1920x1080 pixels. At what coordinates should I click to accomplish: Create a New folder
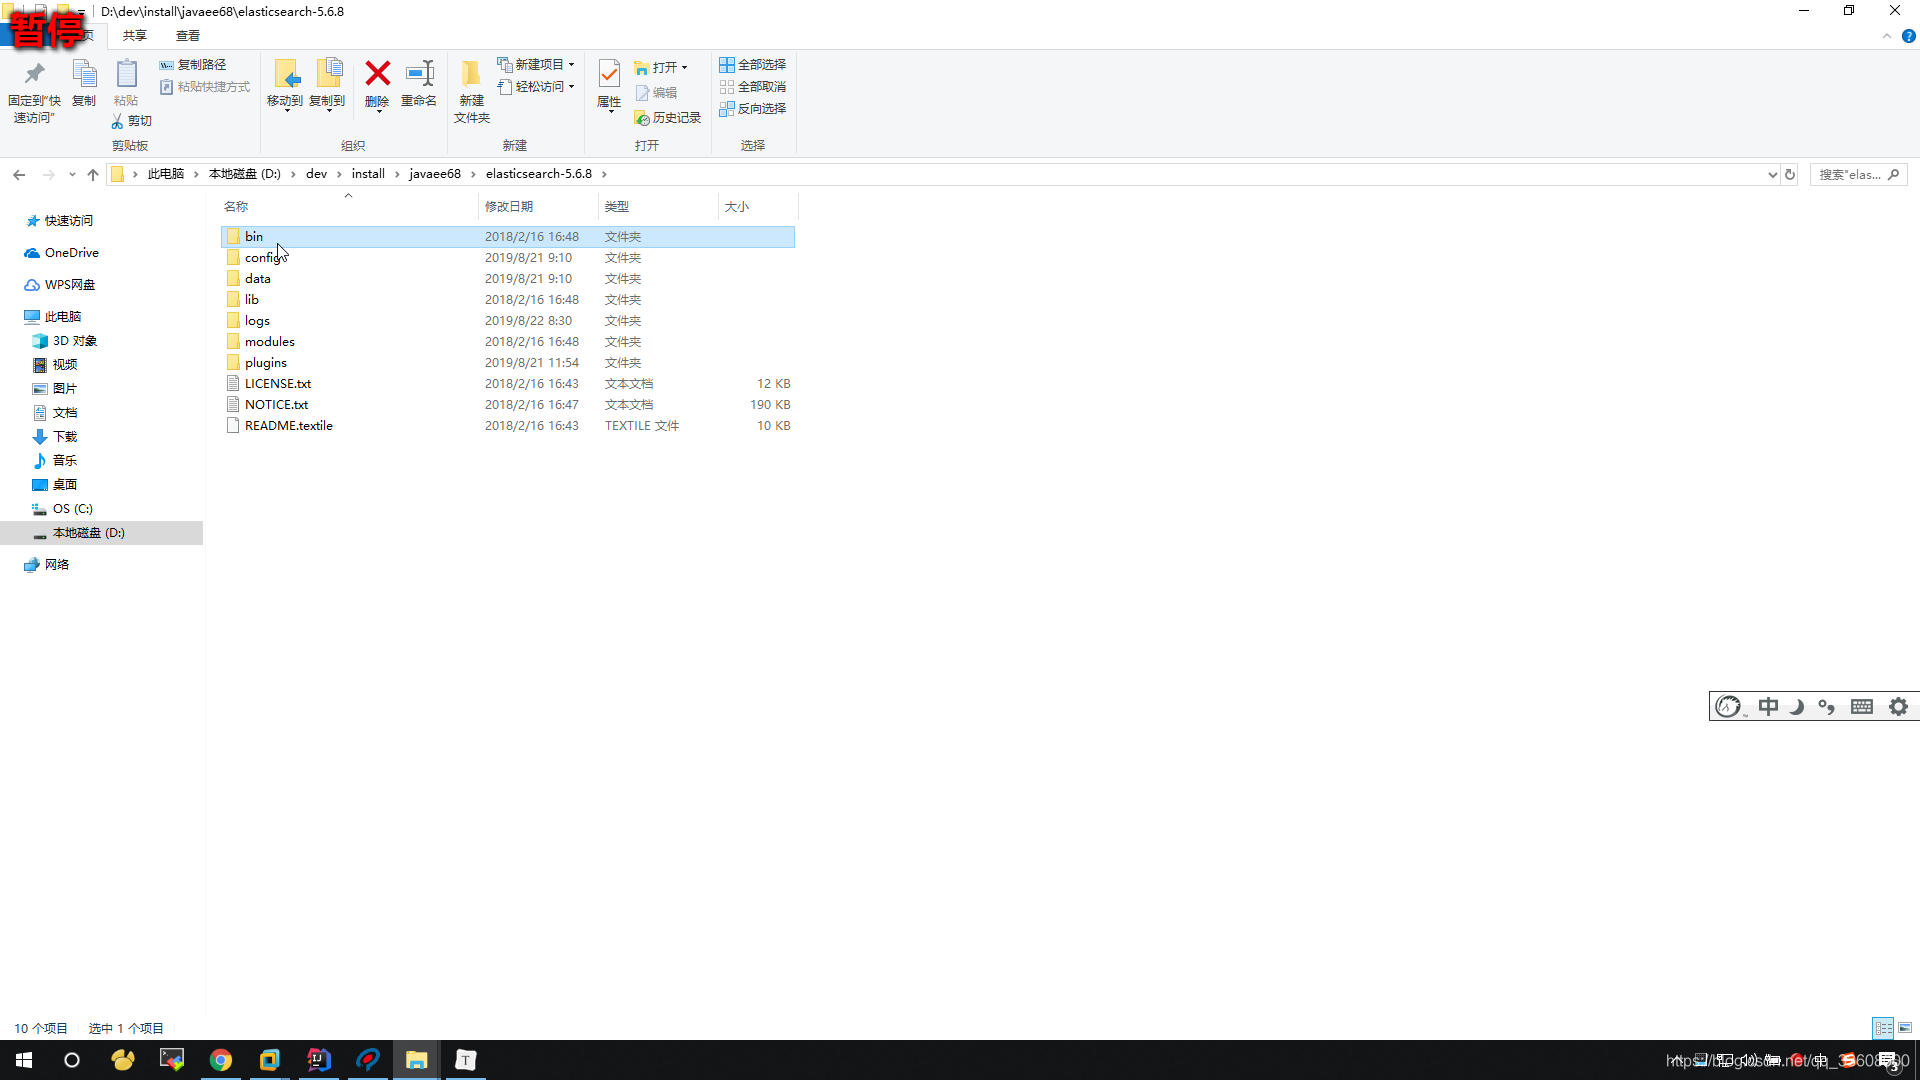click(x=472, y=91)
